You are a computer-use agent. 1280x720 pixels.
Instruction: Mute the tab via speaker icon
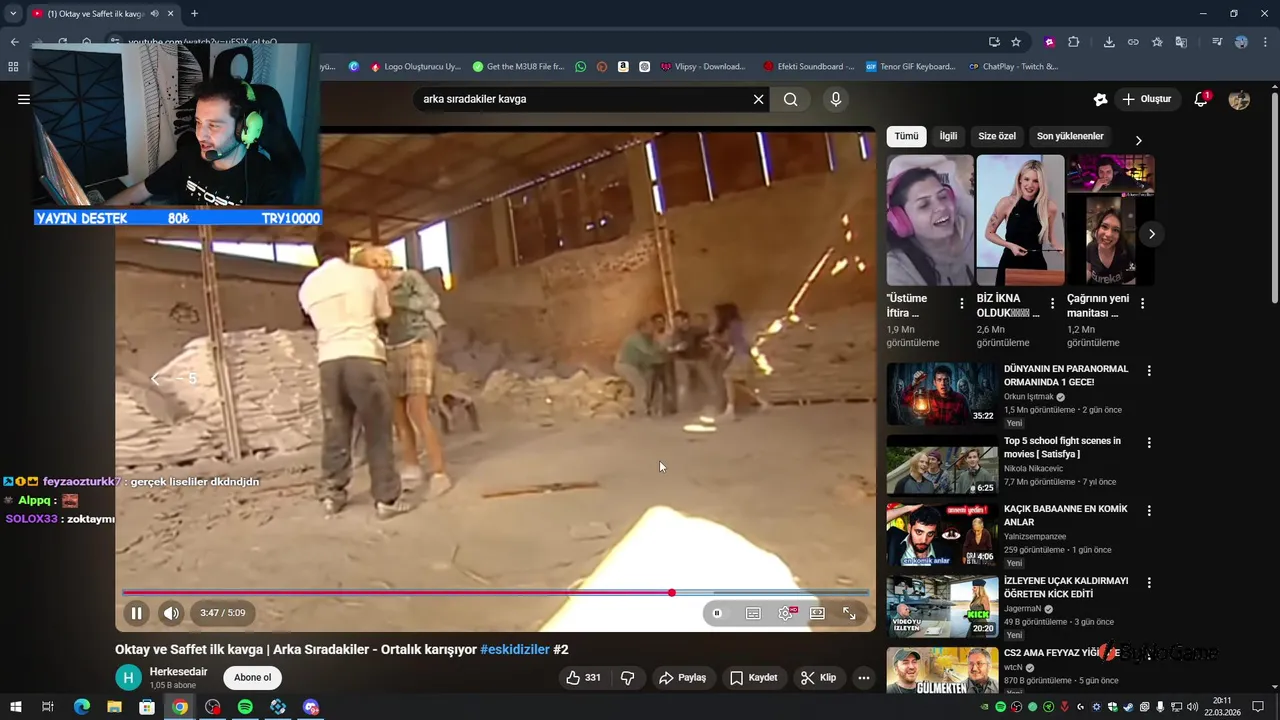(x=154, y=14)
